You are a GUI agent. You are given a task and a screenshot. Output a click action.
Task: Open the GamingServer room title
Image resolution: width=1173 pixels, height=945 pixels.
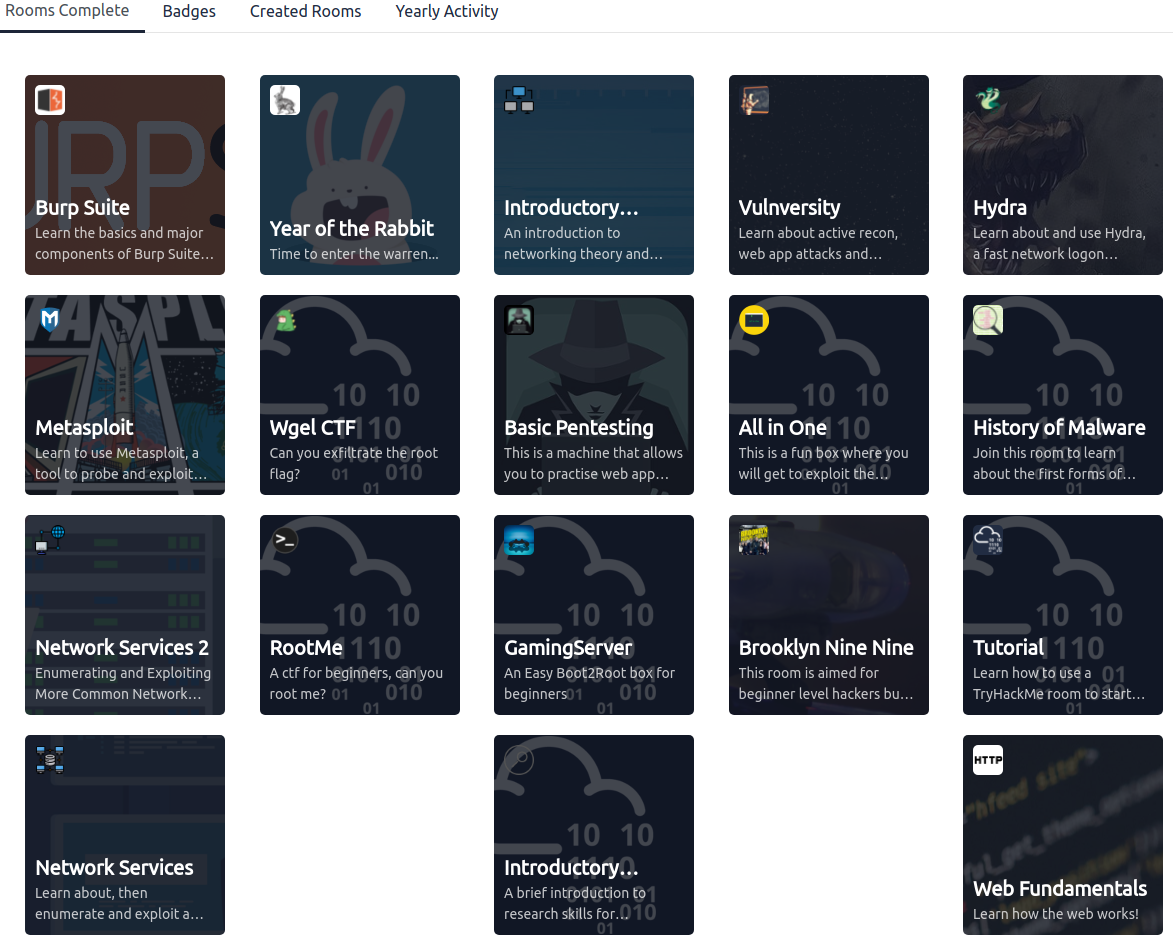coord(569,647)
